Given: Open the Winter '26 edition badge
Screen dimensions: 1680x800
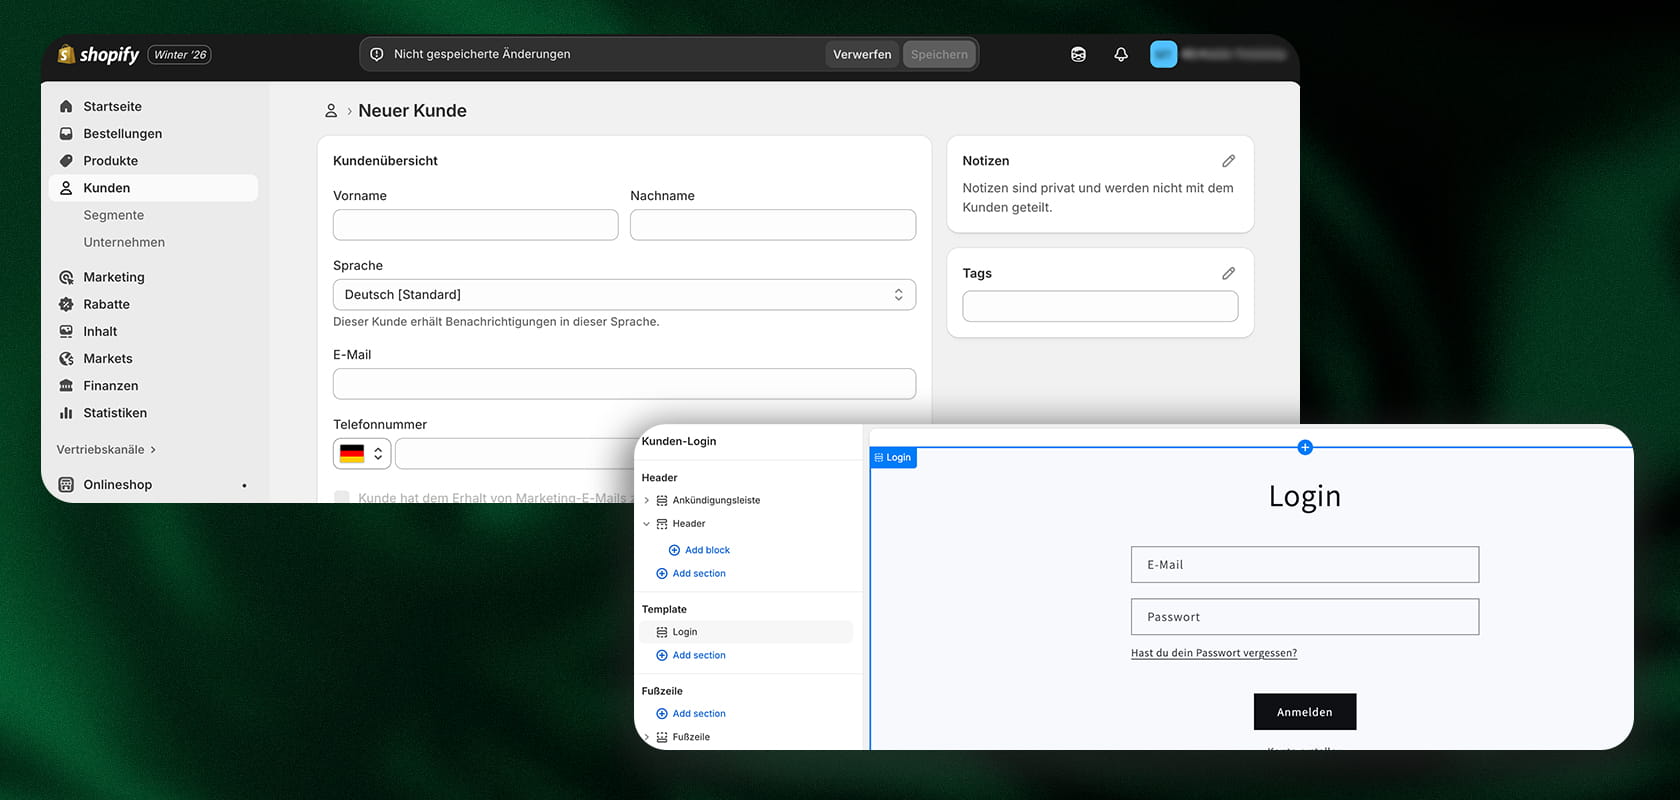Looking at the screenshot, I should pos(180,54).
